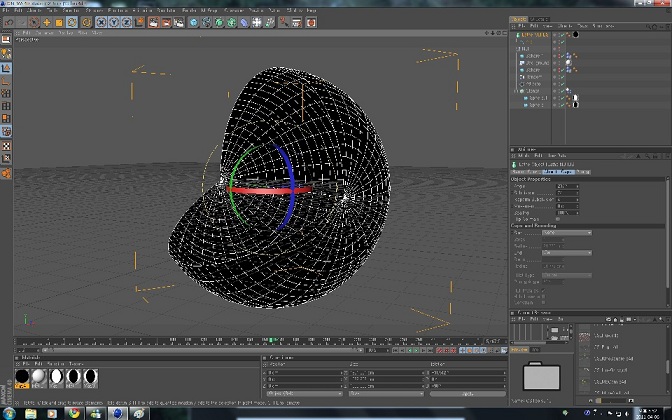Image resolution: width=672 pixels, height=420 pixels.
Task: Open the green NURBS generator icon
Action: click(x=219, y=22)
